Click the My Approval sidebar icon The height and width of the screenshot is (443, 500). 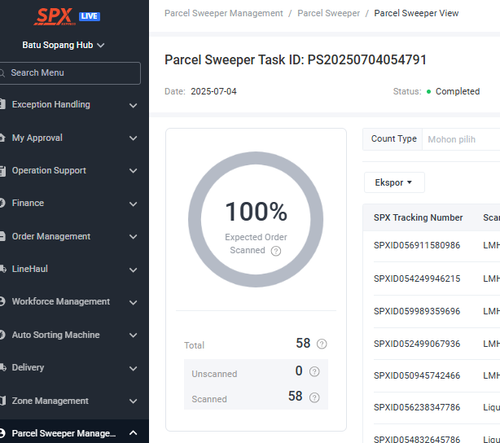pyautogui.click(x=2, y=138)
